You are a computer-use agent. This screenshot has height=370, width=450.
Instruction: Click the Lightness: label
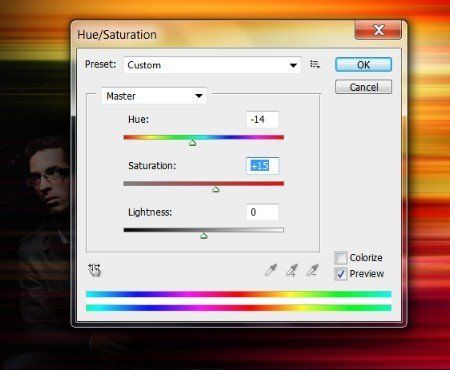[x=150, y=212]
